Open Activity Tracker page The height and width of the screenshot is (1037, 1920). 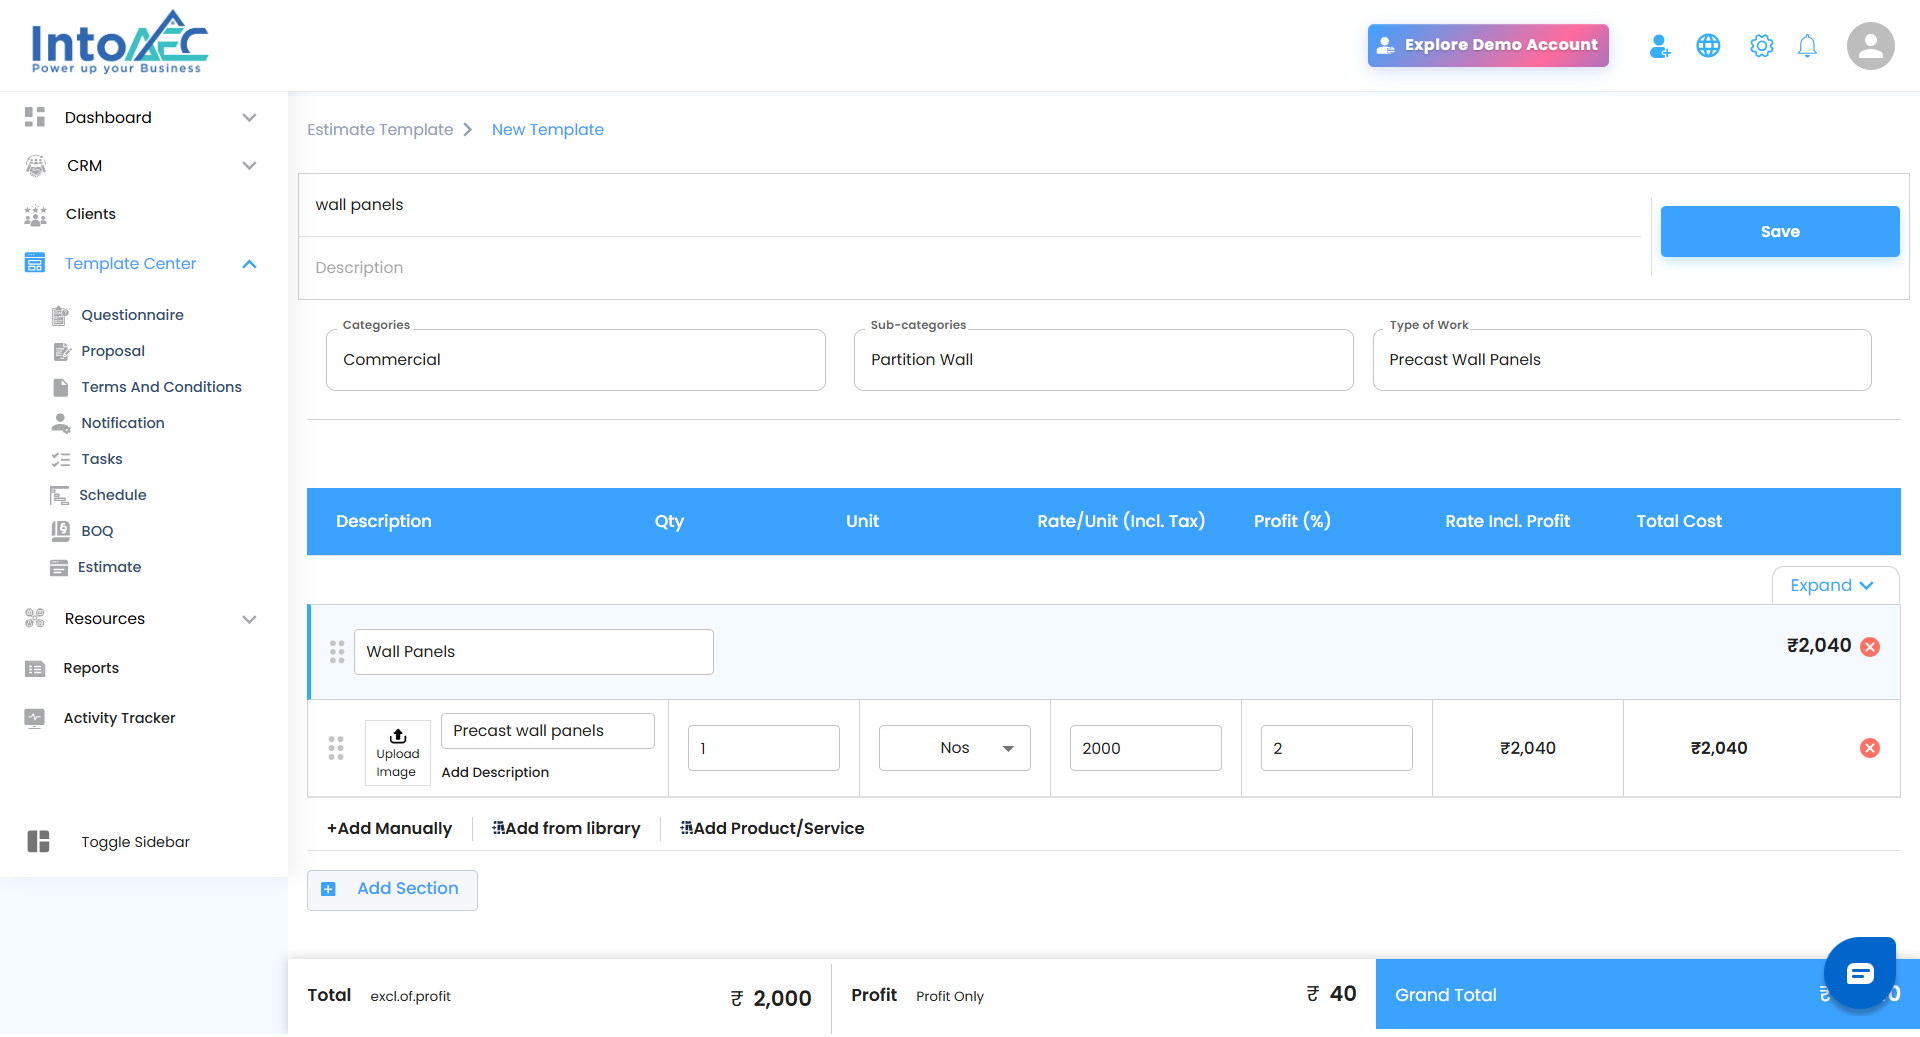[x=119, y=718]
